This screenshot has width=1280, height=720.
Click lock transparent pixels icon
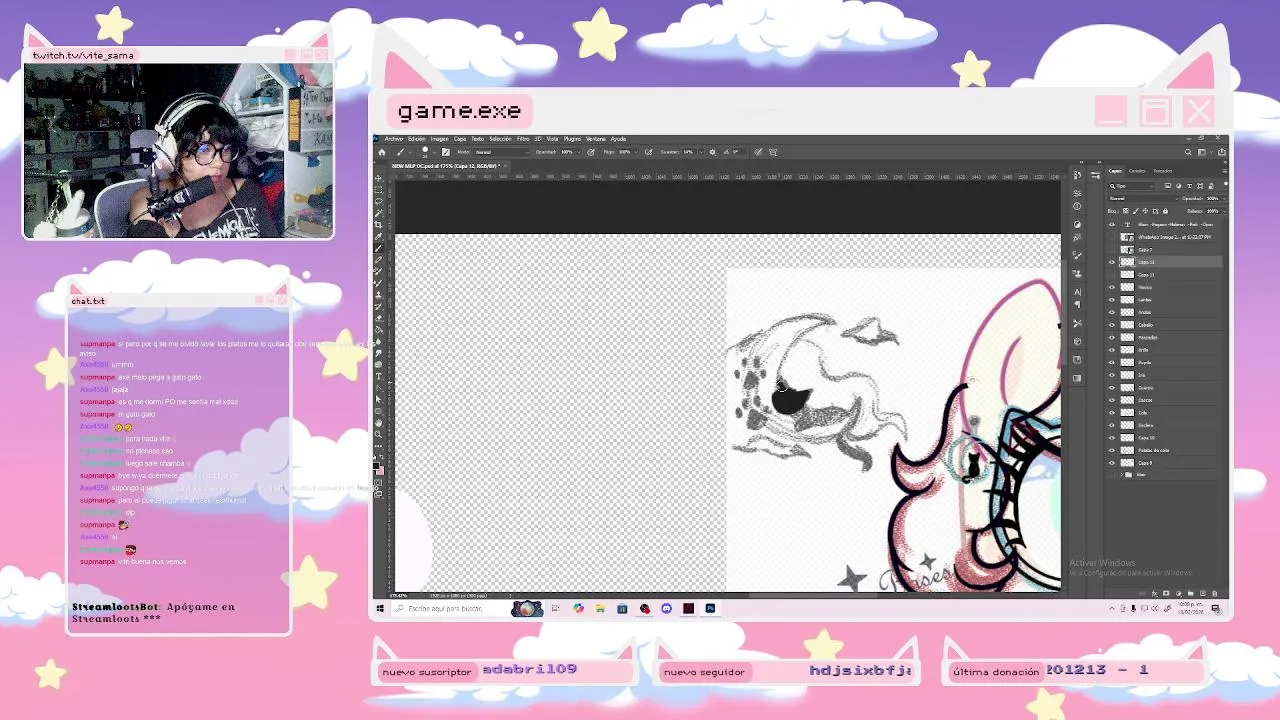1126,211
